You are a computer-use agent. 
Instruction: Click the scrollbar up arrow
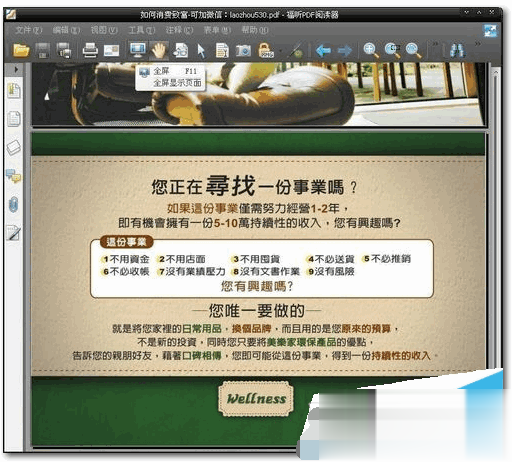495,71
